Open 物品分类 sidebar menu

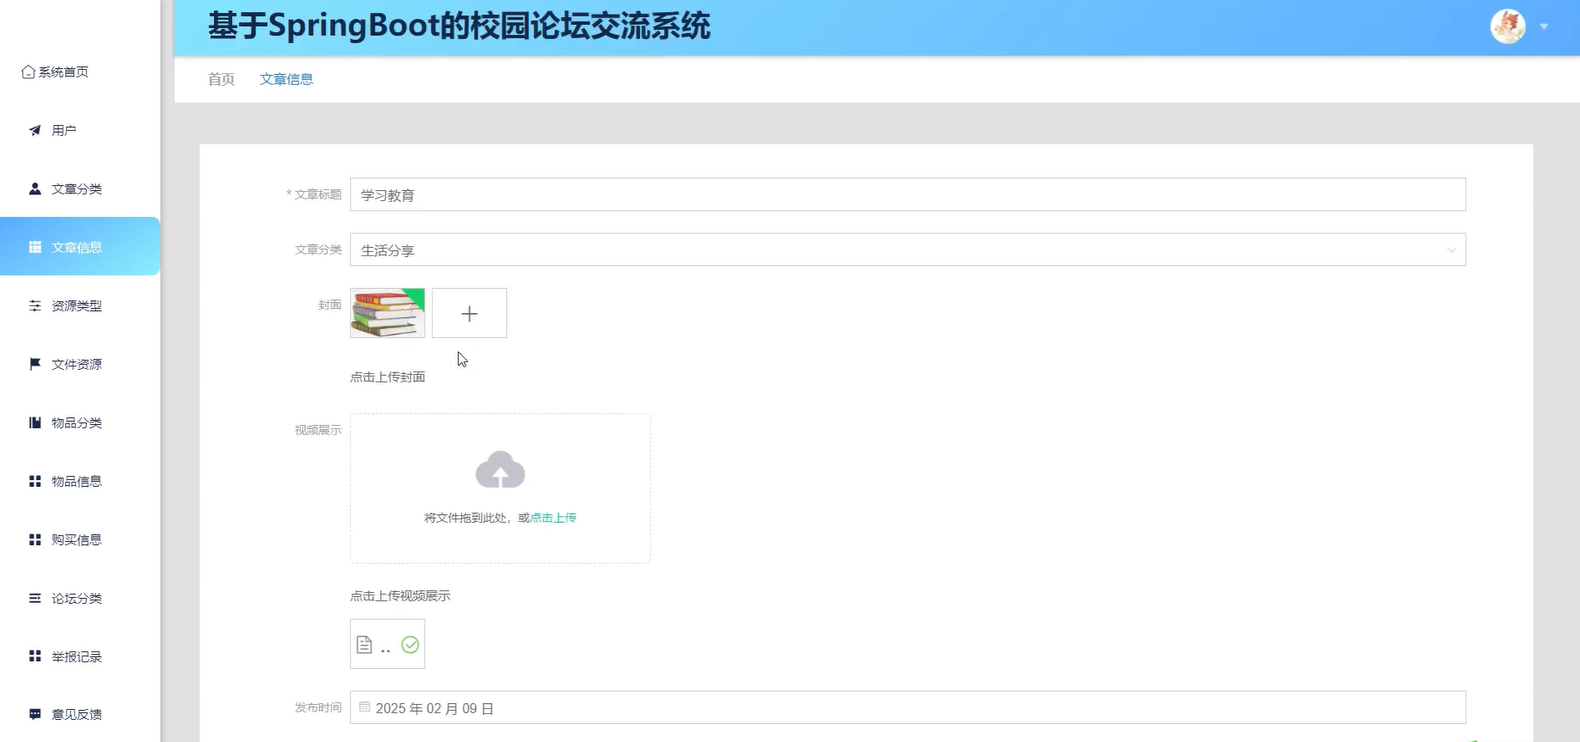pyautogui.click(x=80, y=423)
